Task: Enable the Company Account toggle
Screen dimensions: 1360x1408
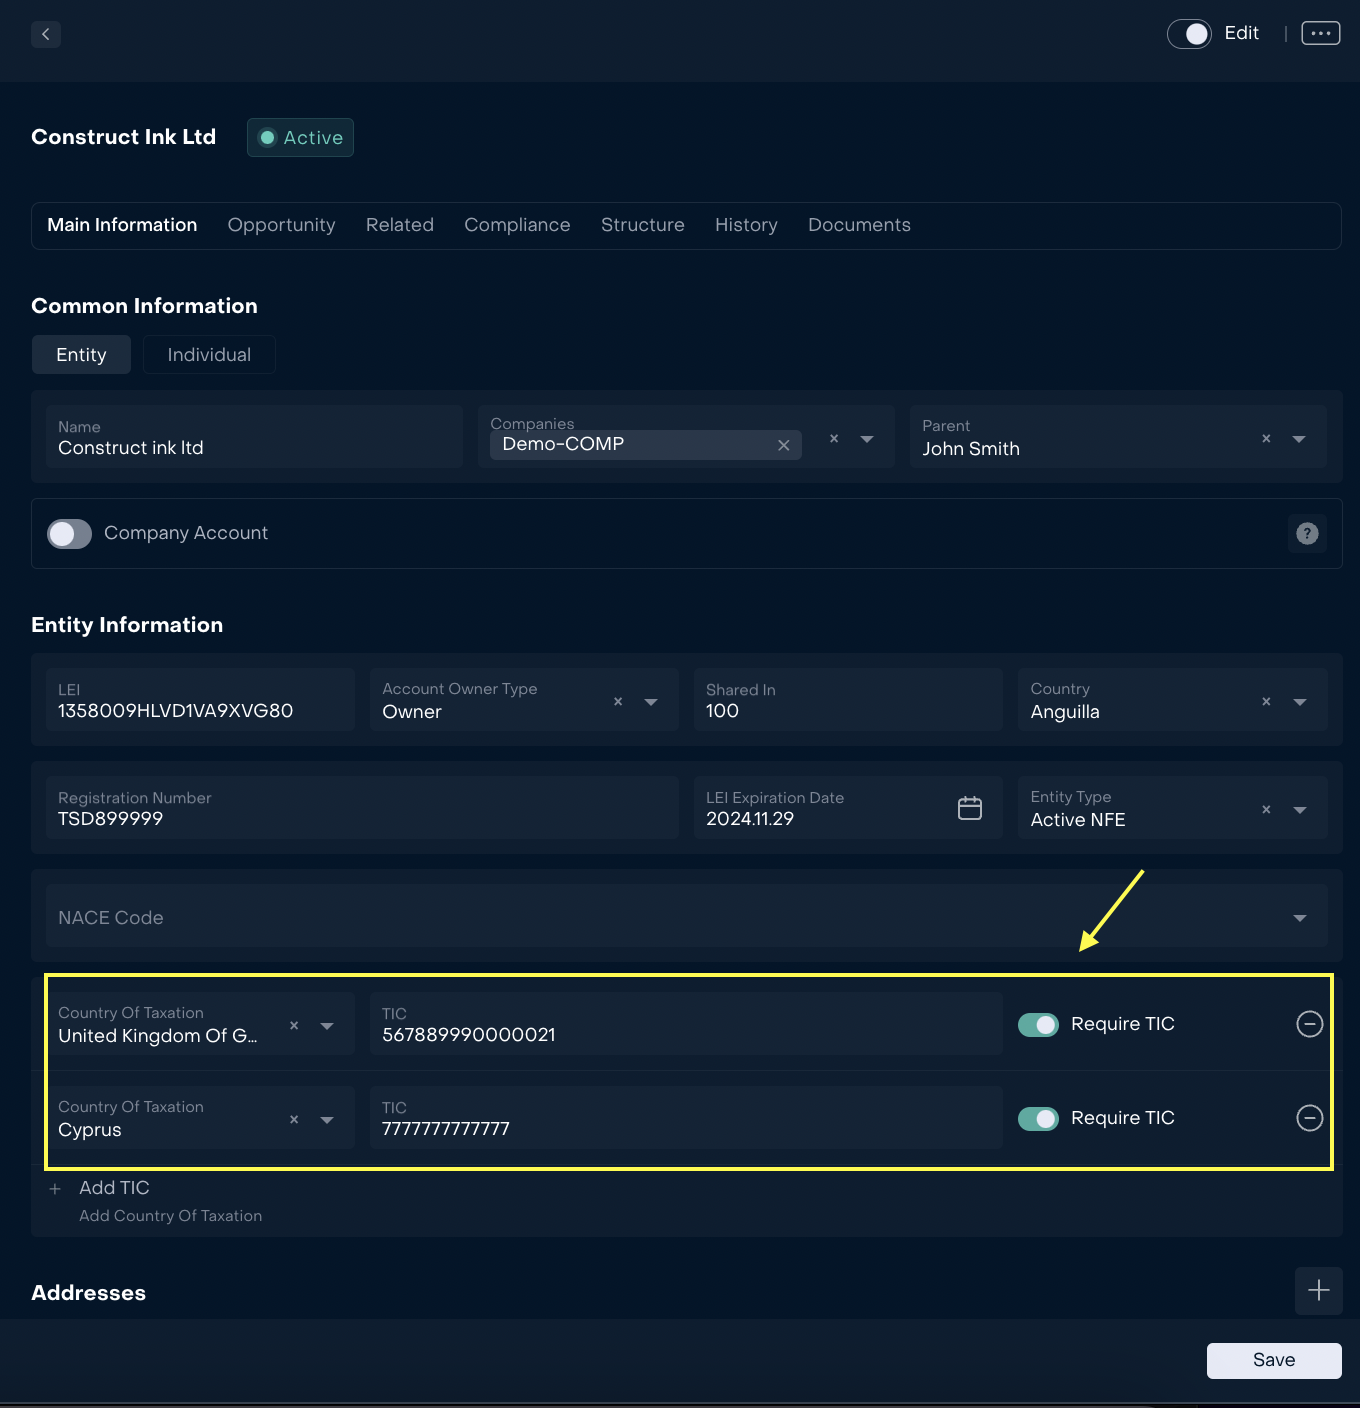Action: pyautogui.click(x=70, y=534)
